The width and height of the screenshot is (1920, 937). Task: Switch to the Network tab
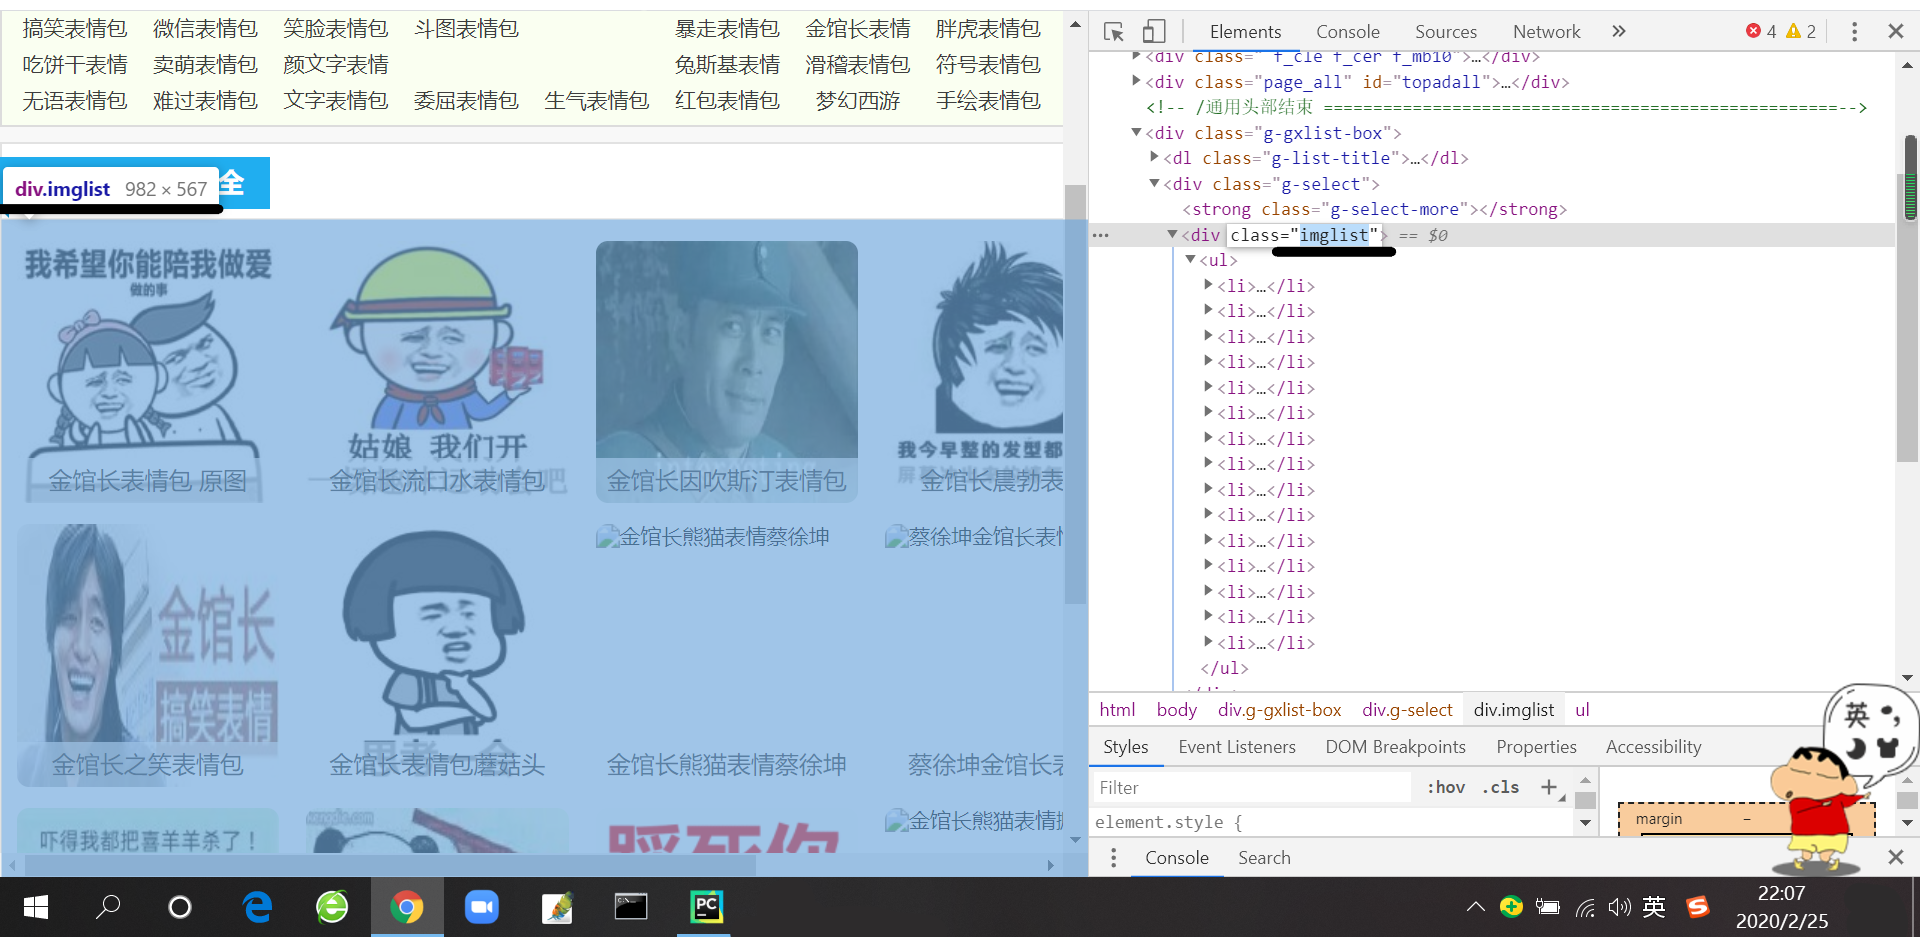tap(1546, 31)
